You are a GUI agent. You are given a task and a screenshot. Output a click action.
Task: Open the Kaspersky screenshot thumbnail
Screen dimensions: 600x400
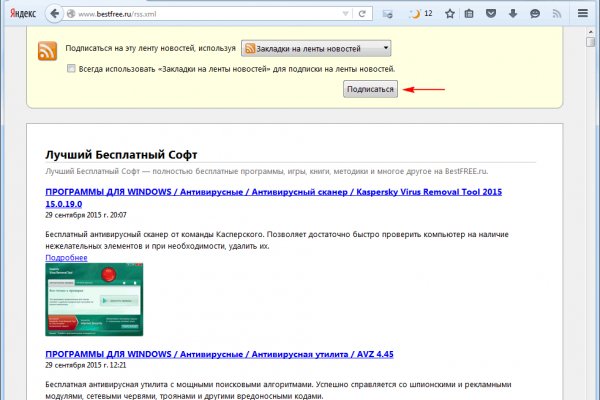[x=94, y=300]
